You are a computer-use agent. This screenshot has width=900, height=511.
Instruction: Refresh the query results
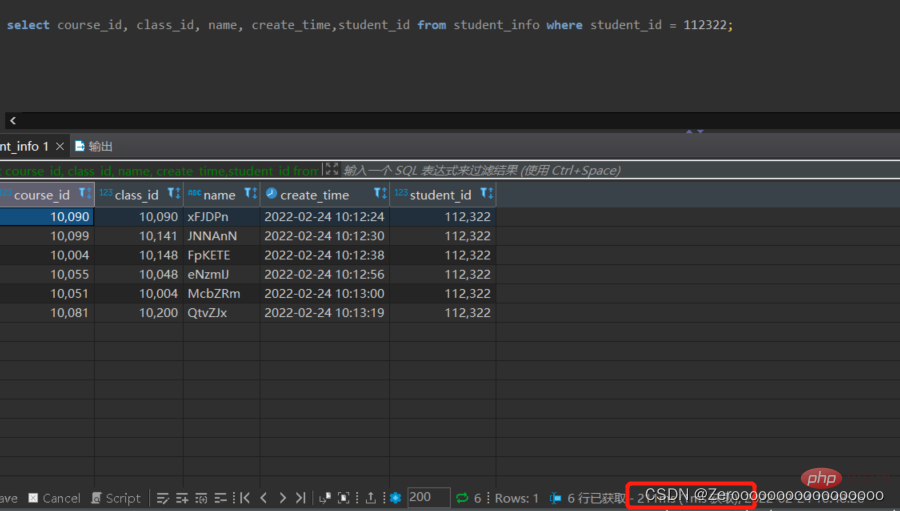tap(462, 498)
